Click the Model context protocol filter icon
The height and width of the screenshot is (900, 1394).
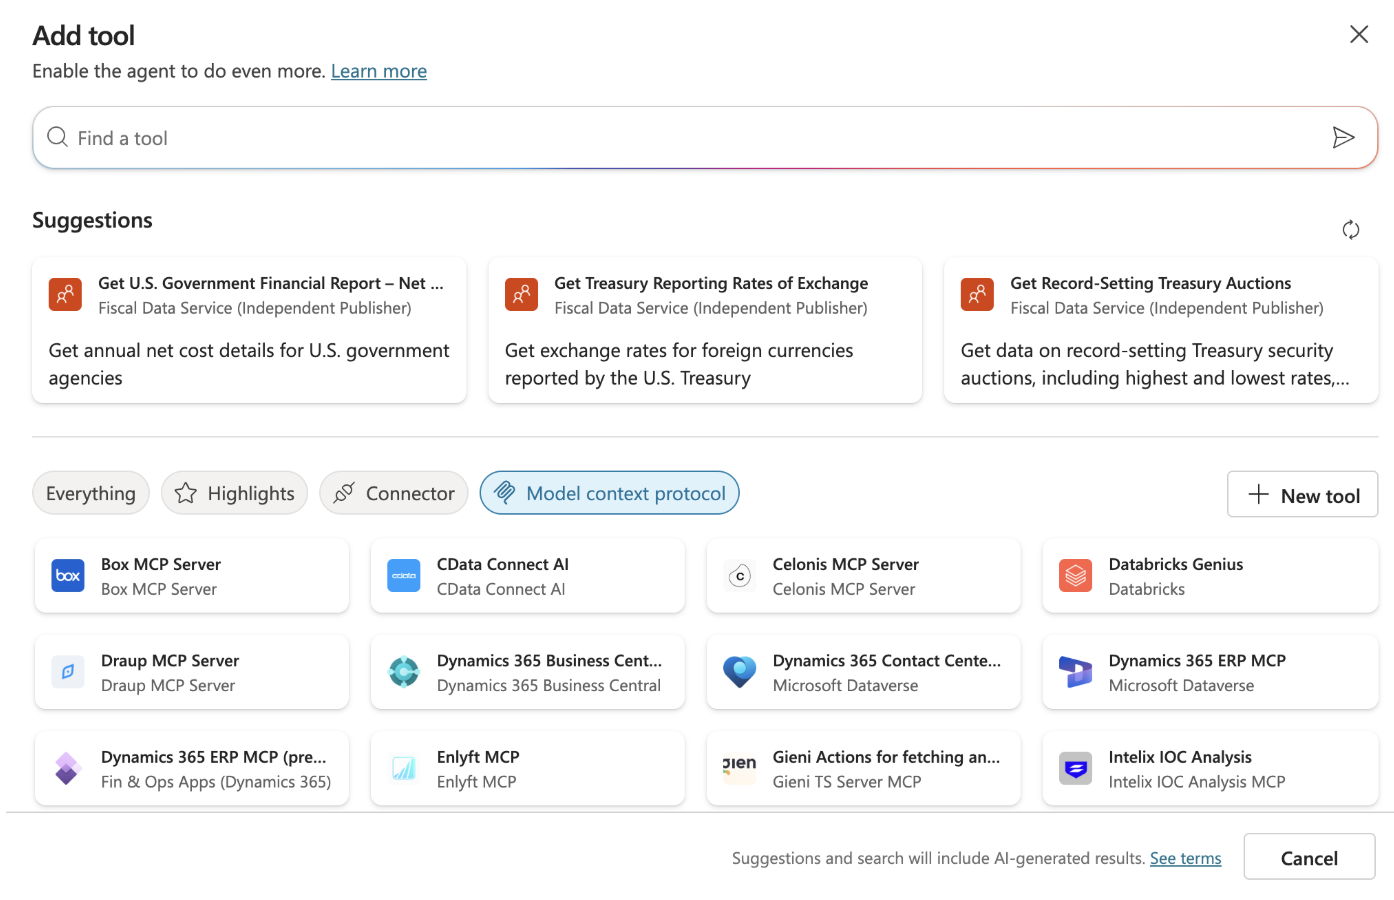coord(505,493)
